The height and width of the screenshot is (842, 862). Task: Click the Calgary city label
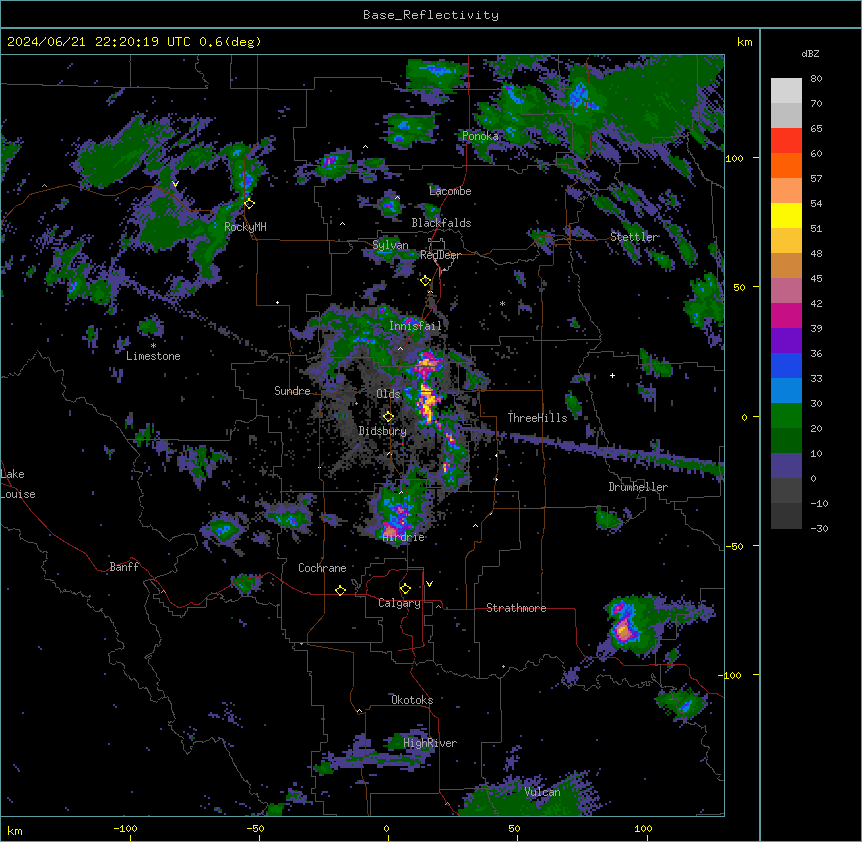(x=399, y=603)
